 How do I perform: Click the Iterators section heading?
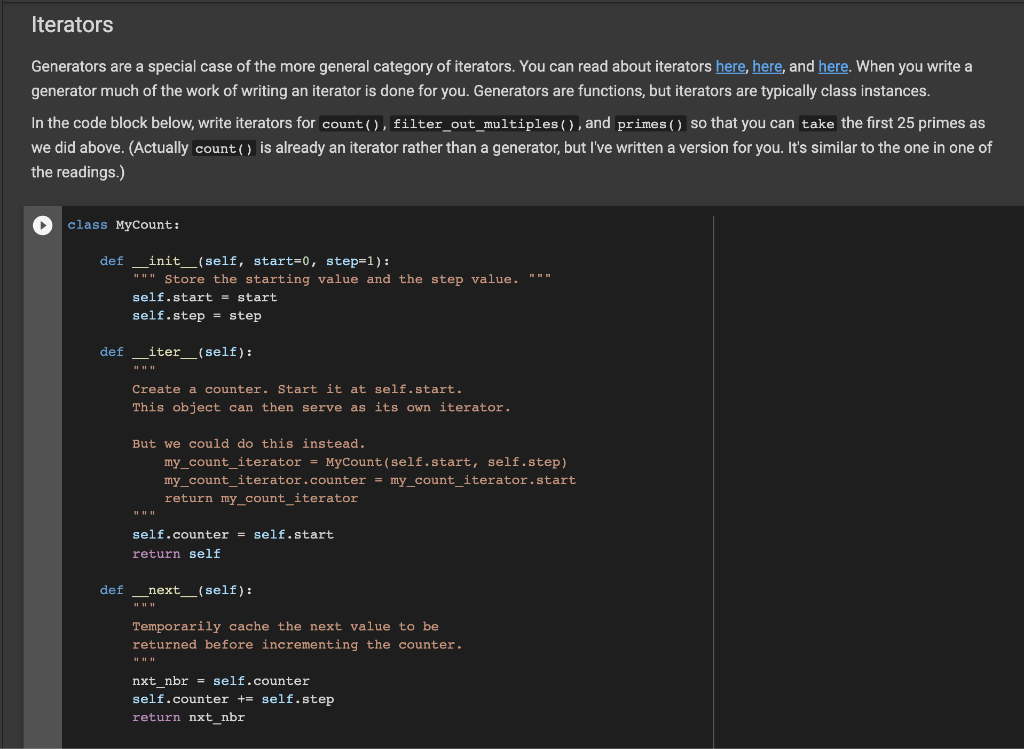point(72,25)
